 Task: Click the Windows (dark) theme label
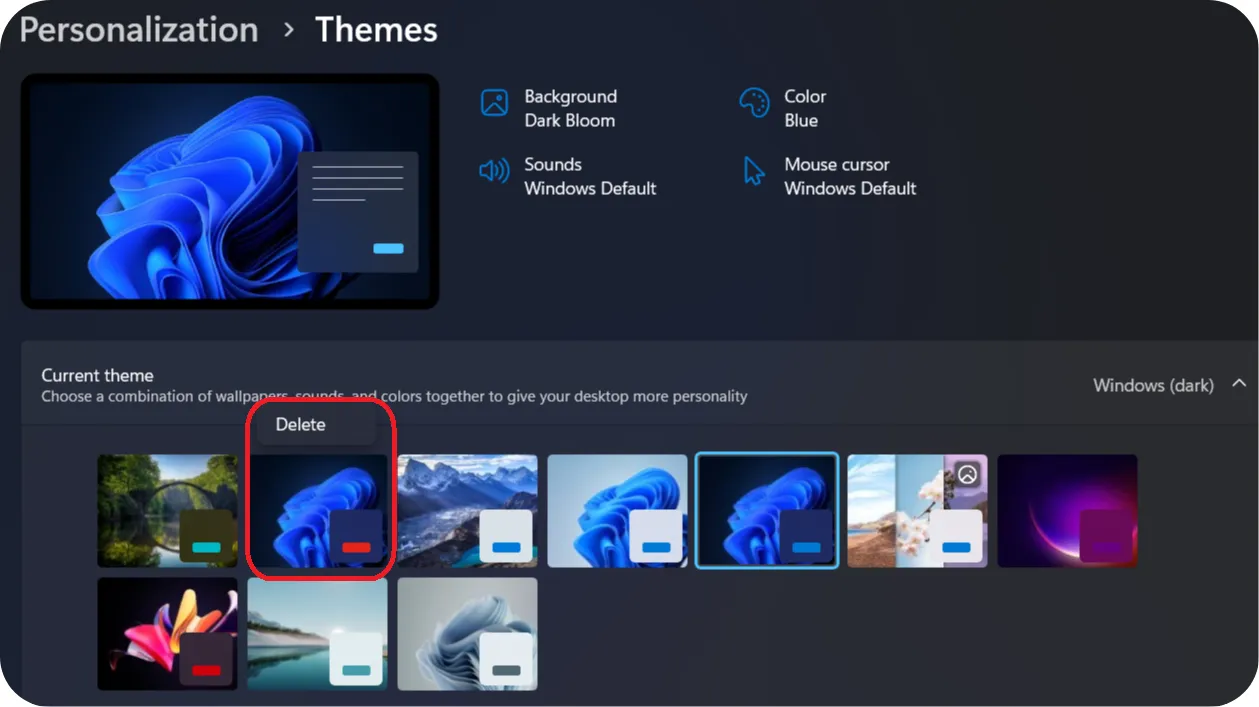(x=1153, y=385)
